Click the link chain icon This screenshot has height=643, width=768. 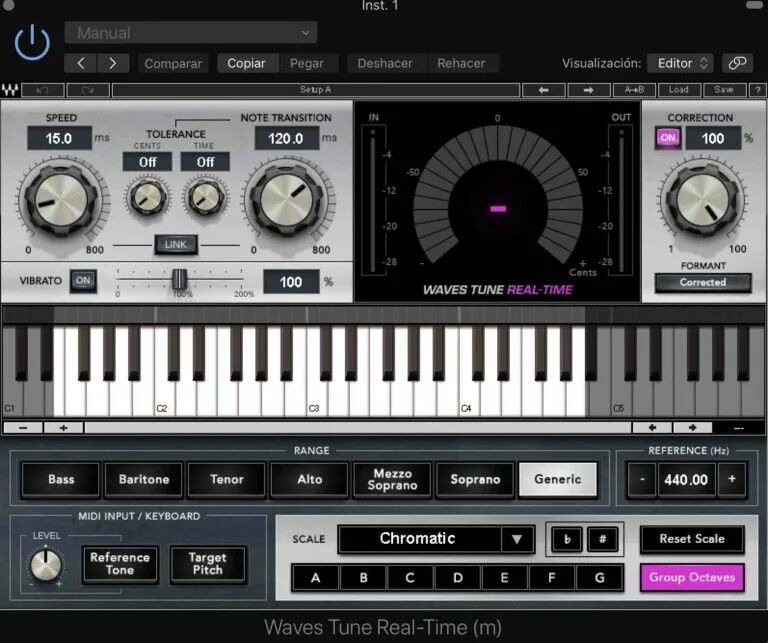737,63
